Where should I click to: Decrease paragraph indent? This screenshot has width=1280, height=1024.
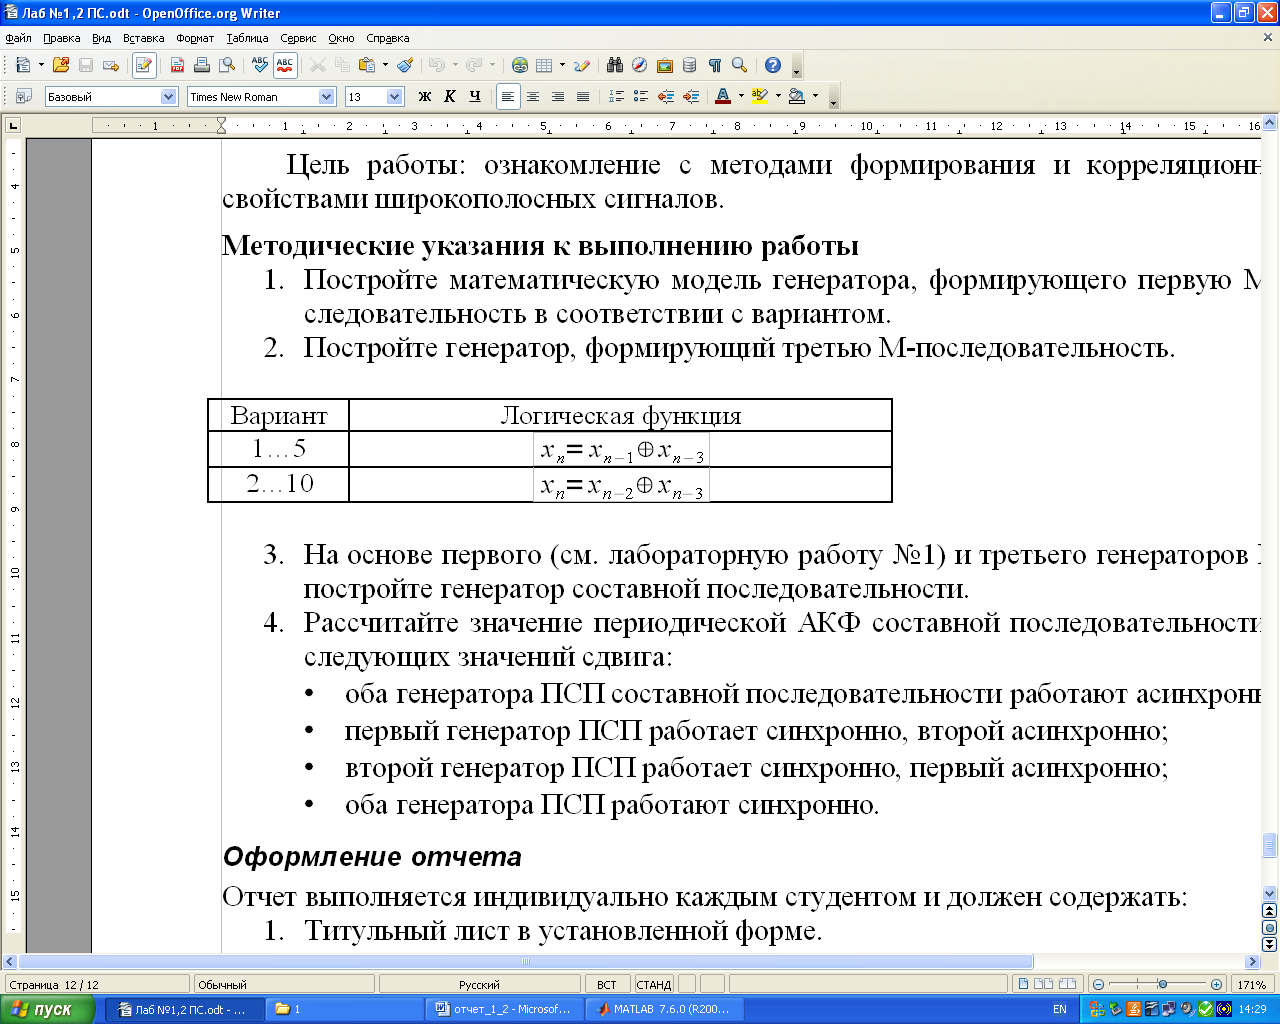point(666,96)
